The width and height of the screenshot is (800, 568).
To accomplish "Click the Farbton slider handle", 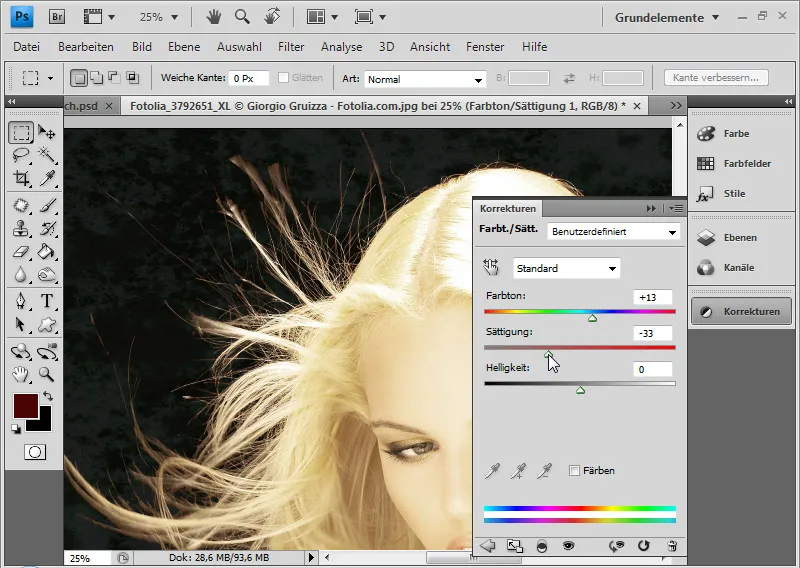I will click(592, 318).
